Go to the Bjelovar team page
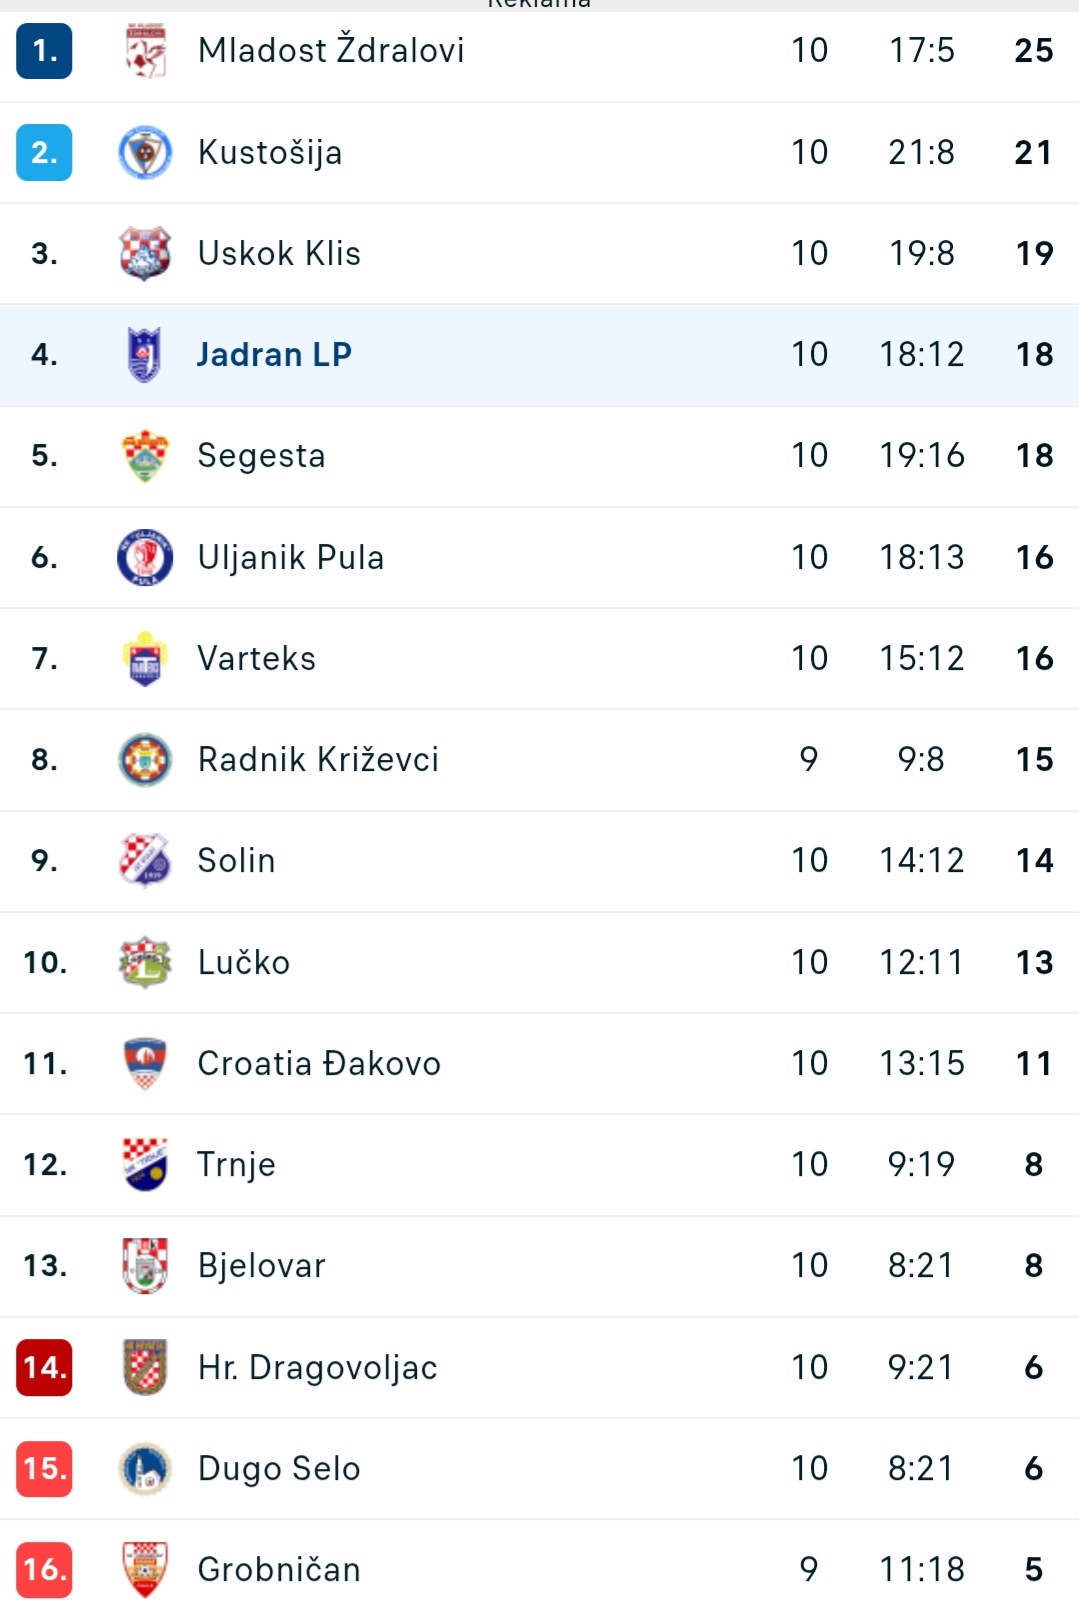 (x=261, y=1265)
